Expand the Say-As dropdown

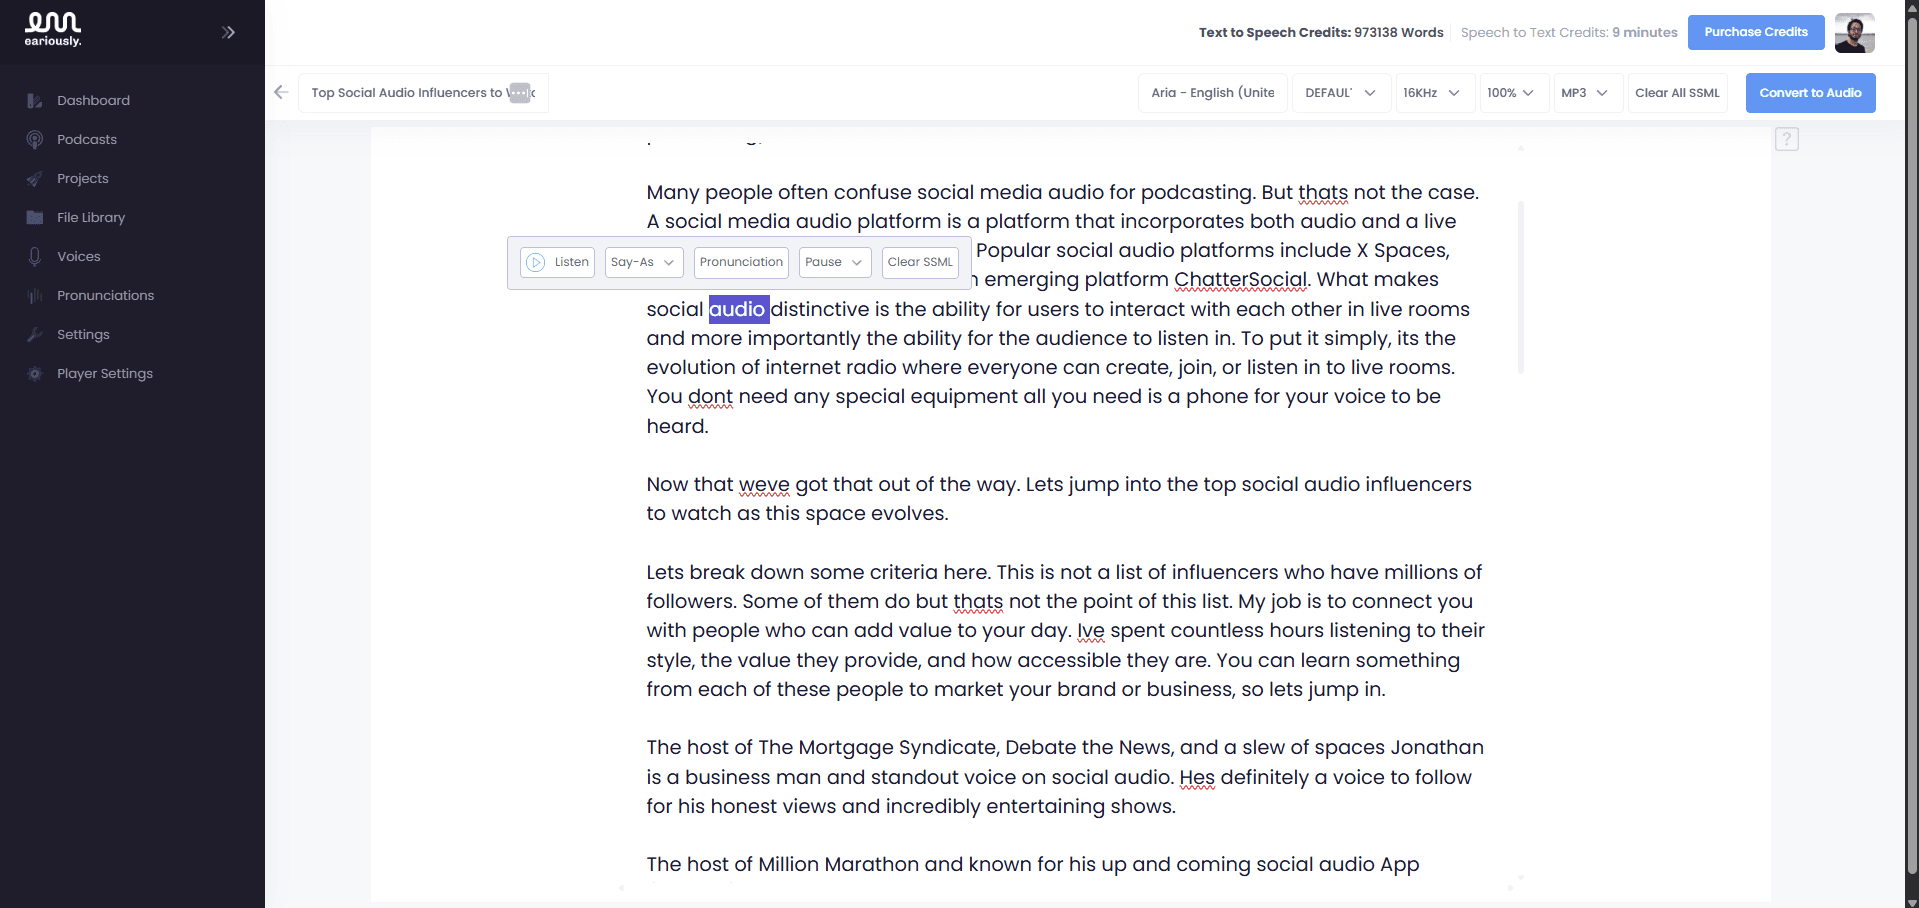[643, 262]
